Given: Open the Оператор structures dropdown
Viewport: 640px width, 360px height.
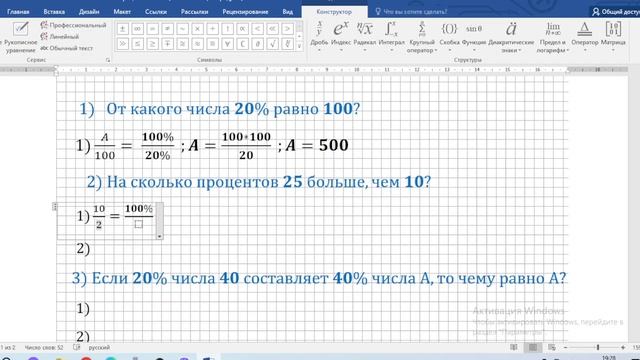Looking at the screenshot, I should [584, 38].
